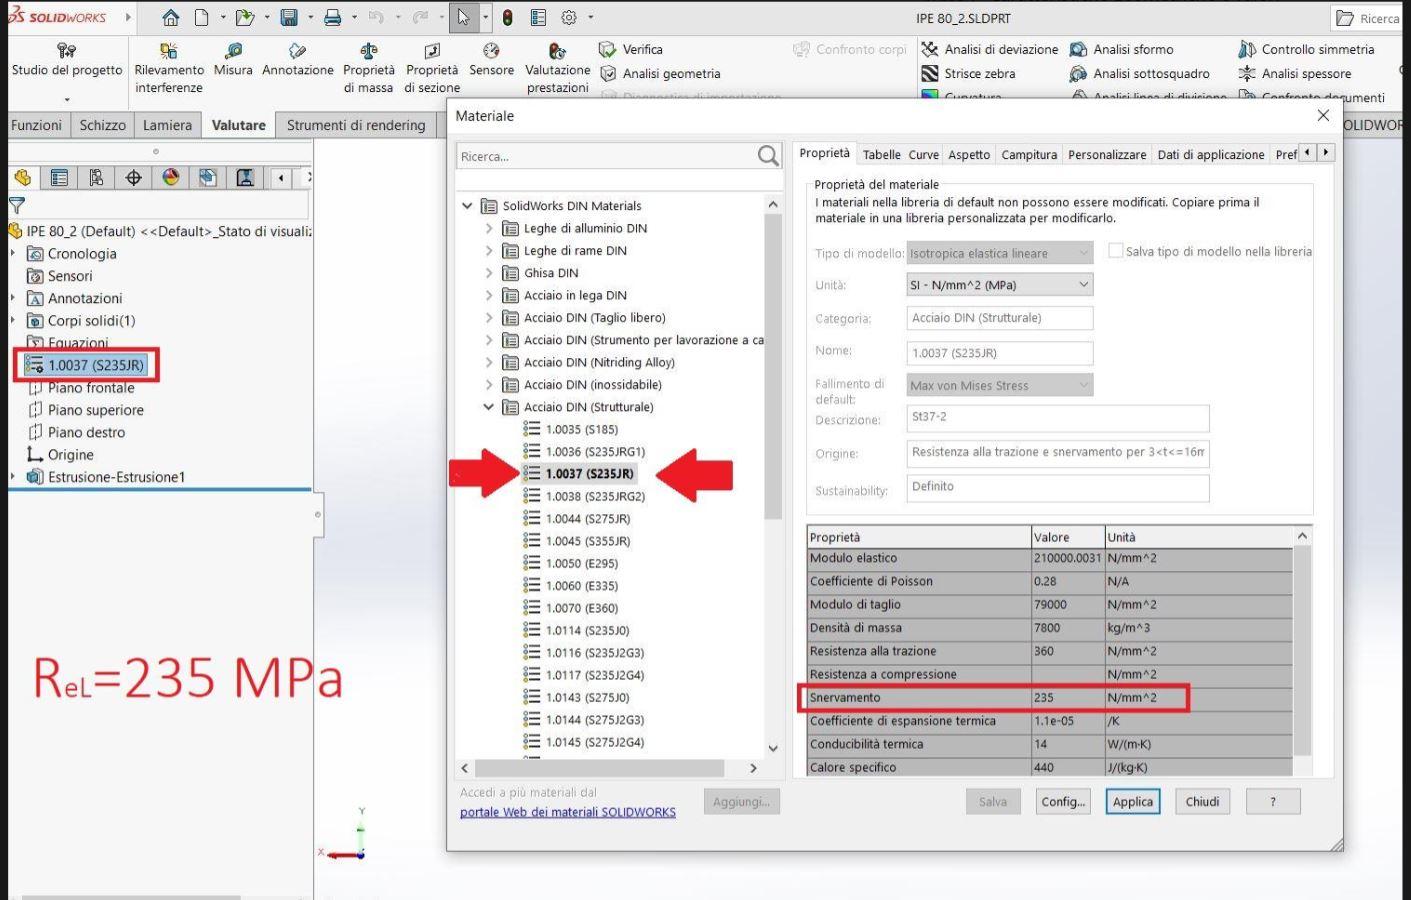Switch to the Lamiera tab
The image size is (1411, 900).
pyautogui.click(x=167, y=125)
